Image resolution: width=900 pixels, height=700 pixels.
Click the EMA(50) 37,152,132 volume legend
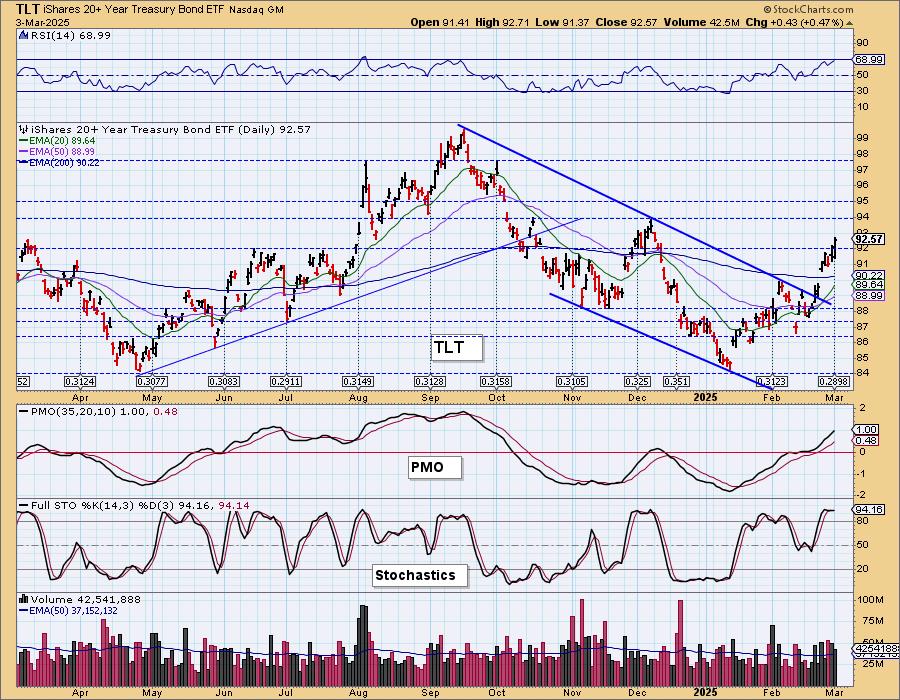coord(73,610)
